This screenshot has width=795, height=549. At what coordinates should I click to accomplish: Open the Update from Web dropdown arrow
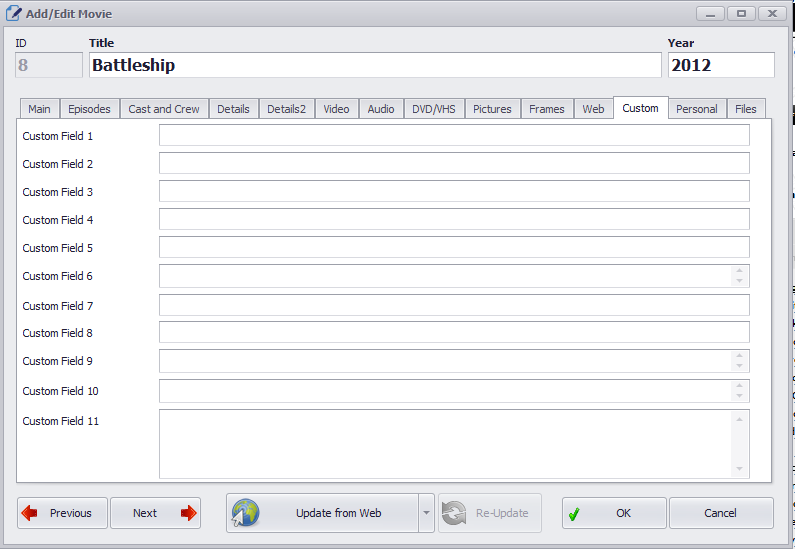(426, 513)
